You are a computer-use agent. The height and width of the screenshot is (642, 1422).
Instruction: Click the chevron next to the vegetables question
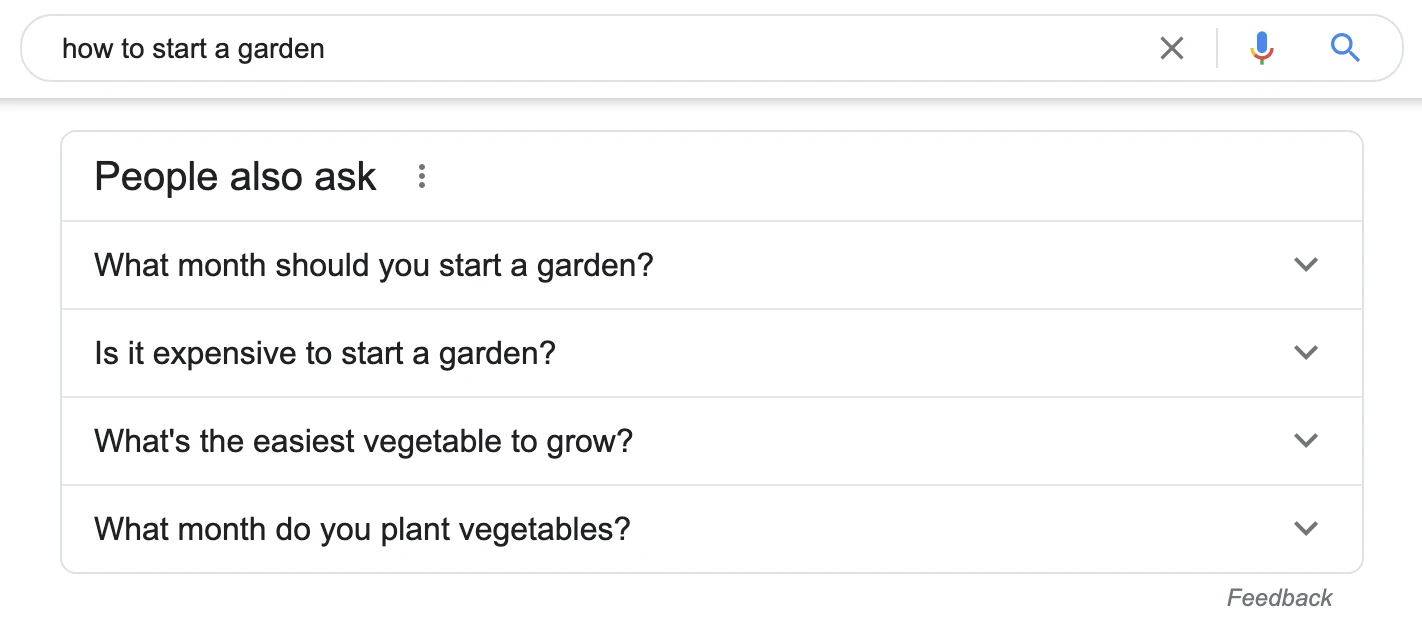1305,528
